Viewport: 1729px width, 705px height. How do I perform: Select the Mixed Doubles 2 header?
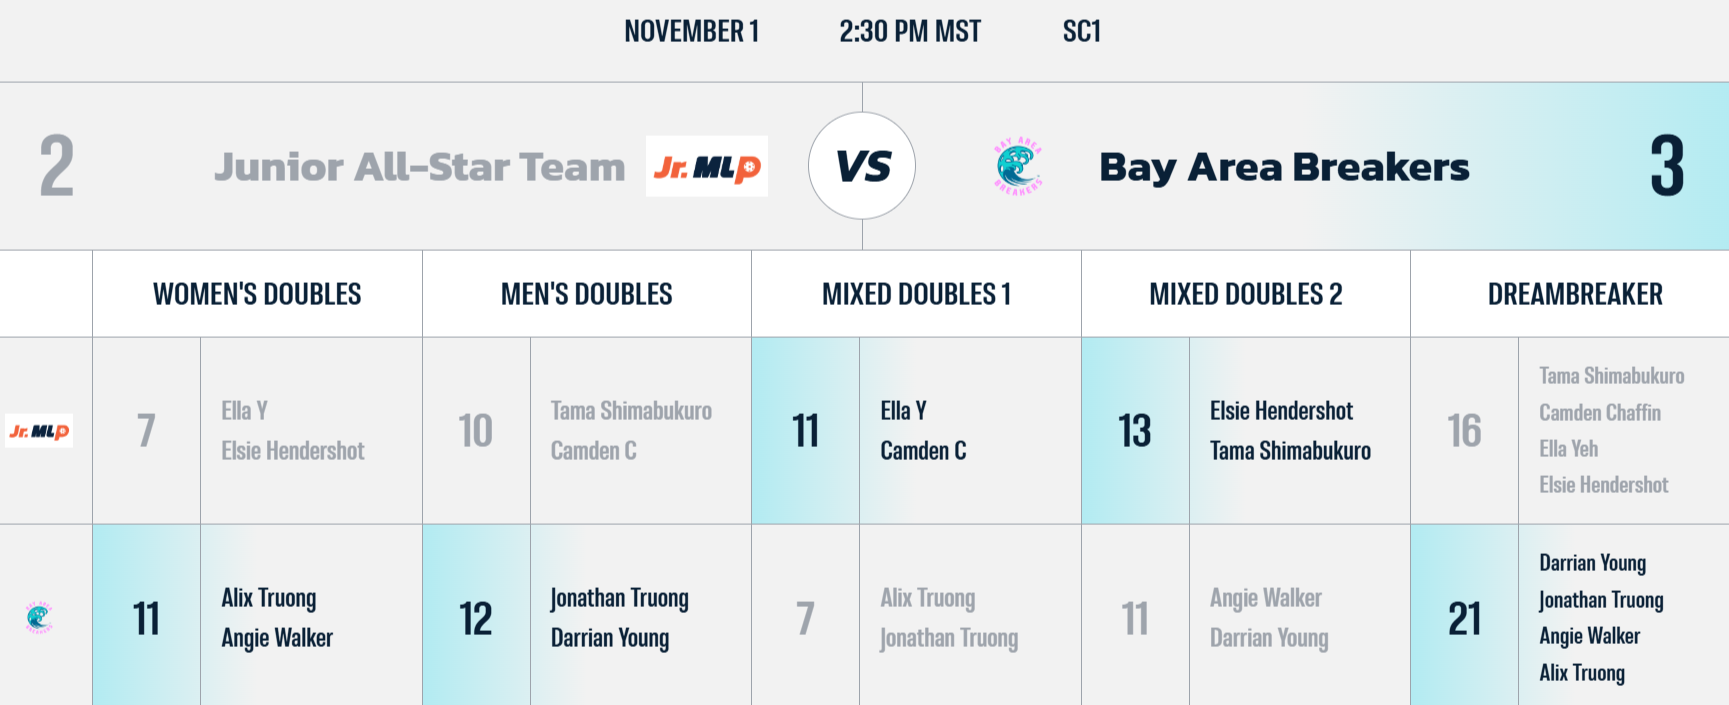tap(1245, 294)
